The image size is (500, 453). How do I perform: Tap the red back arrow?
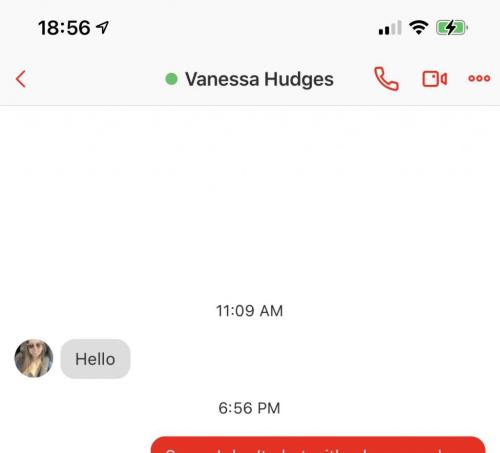coord(21,79)
